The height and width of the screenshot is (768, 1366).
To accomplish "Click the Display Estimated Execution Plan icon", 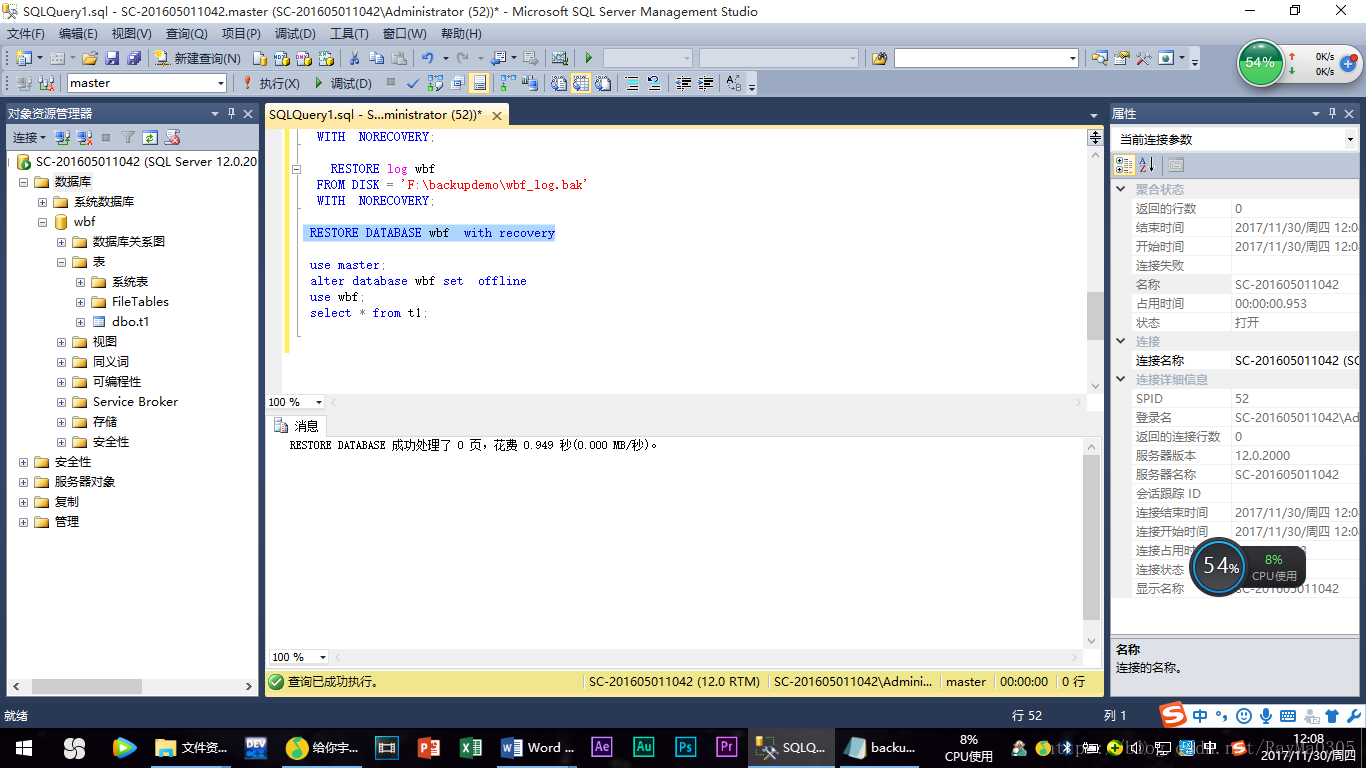I will point(435,83).
